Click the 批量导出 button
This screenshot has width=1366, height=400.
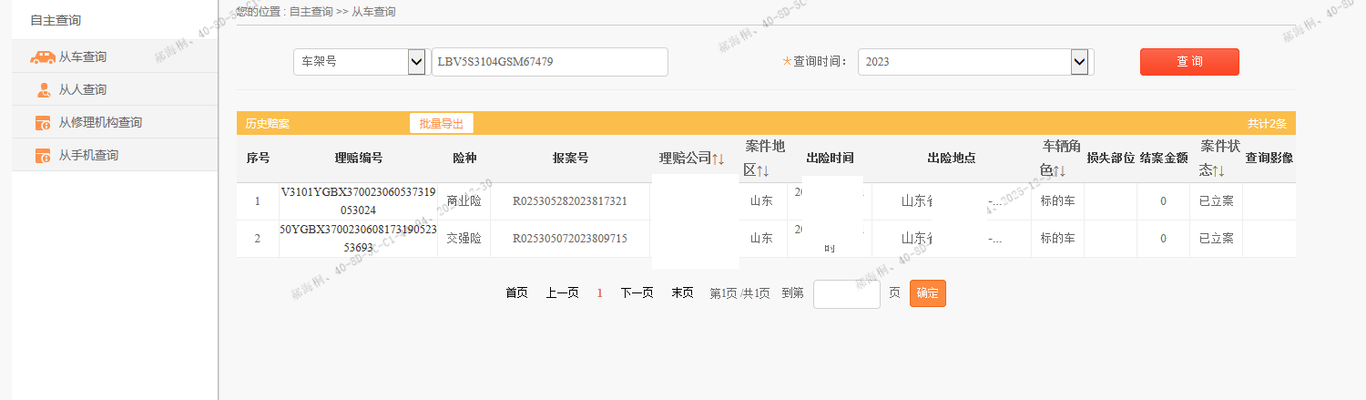tap(441, 124)
